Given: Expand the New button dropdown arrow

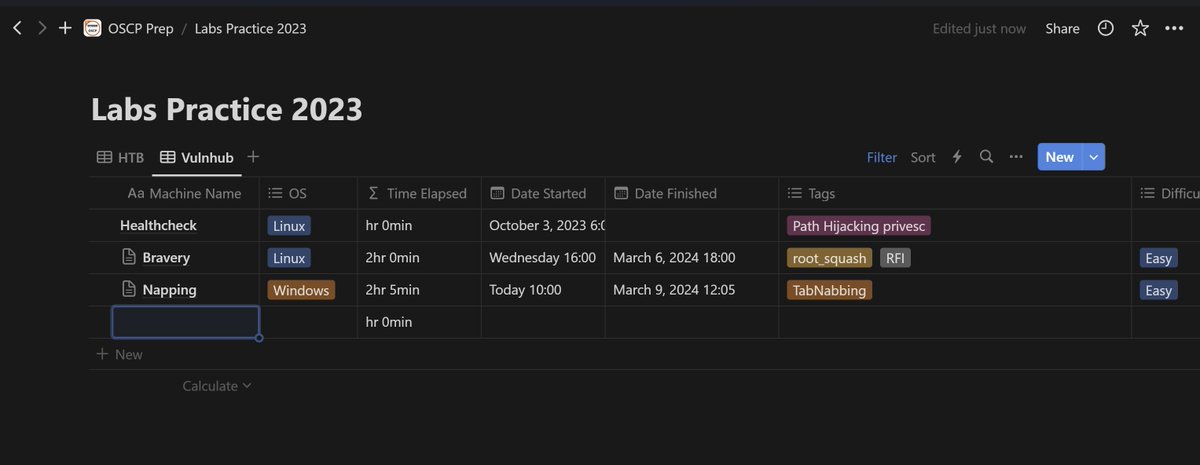Looking at the screenshot, I should (1094, 157).
